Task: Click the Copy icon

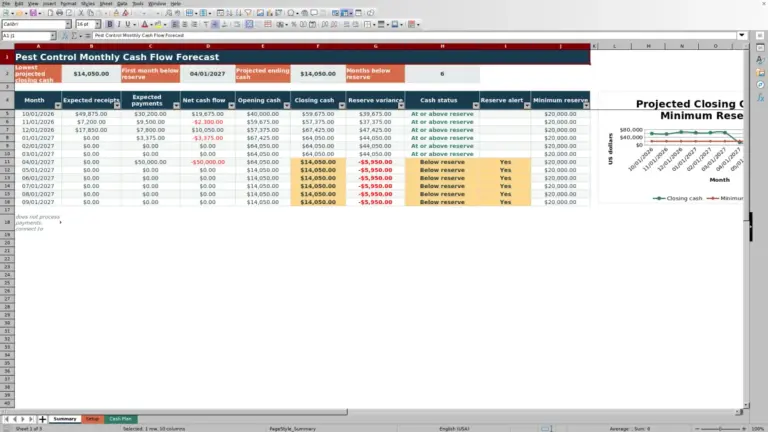Action: pos(91,13)
